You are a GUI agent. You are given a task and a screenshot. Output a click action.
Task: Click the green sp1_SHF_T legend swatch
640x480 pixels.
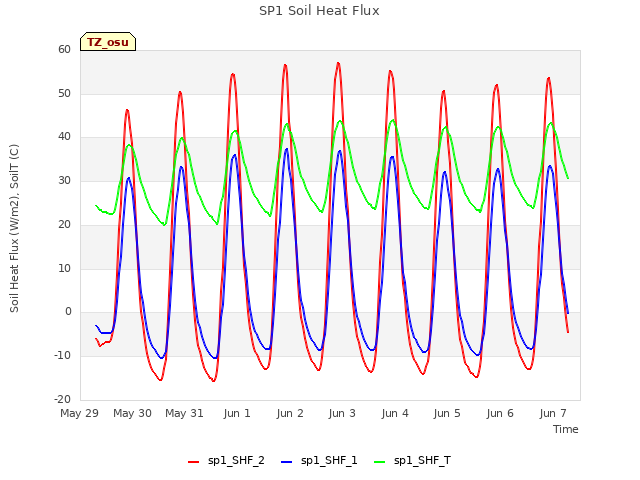coord(380,462)
